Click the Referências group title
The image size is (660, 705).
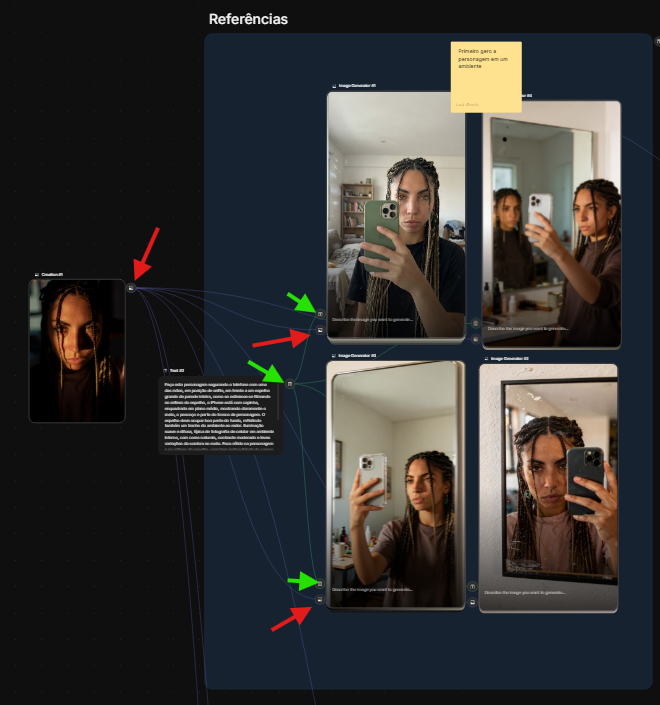[248, 19]
